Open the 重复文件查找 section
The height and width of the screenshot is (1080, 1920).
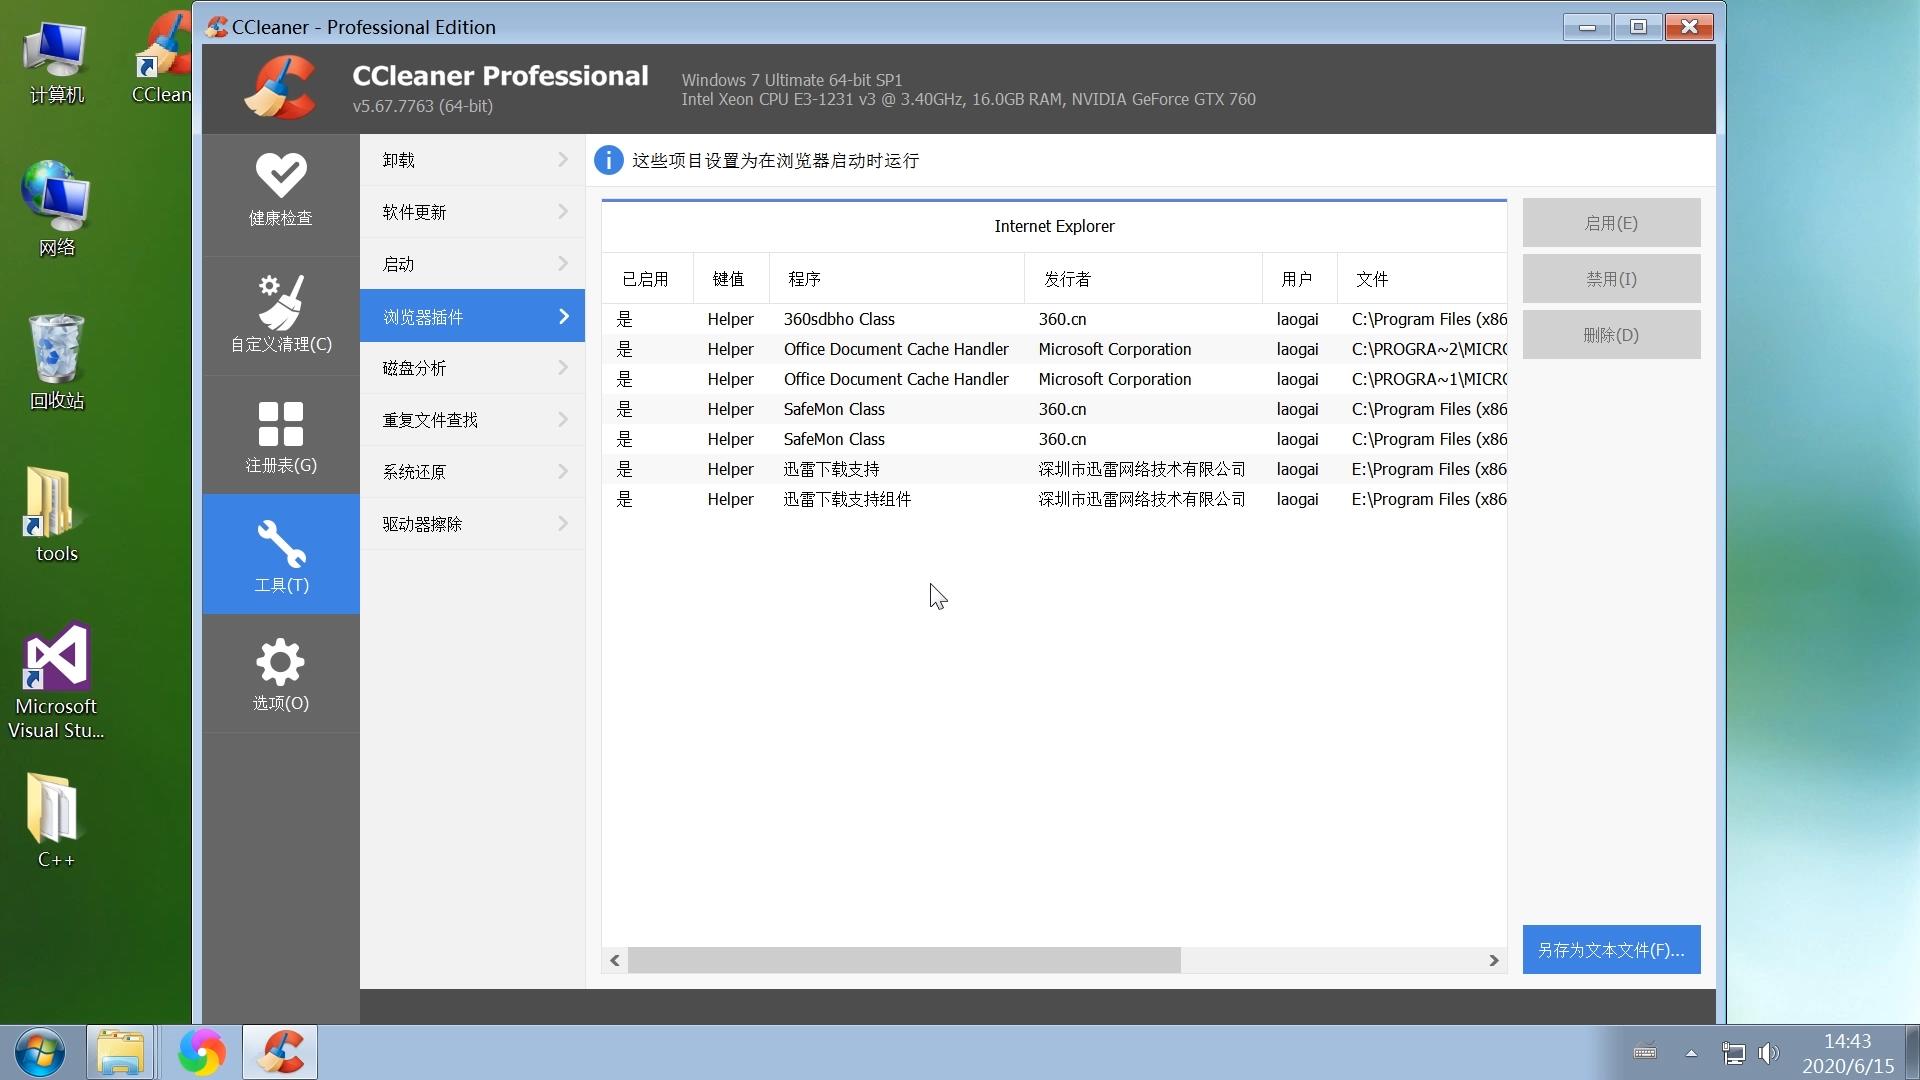(x=472, y=420)
